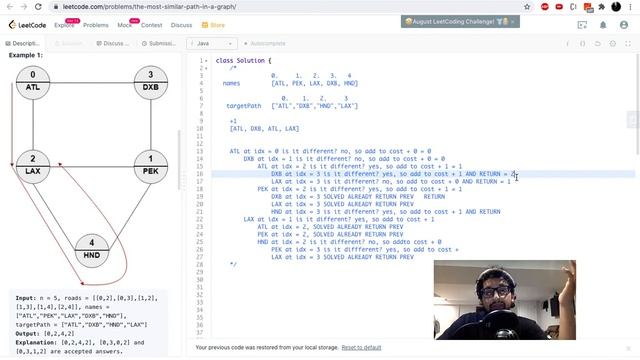
Task: Collapse class Solution at line 1
Action: 206,61
